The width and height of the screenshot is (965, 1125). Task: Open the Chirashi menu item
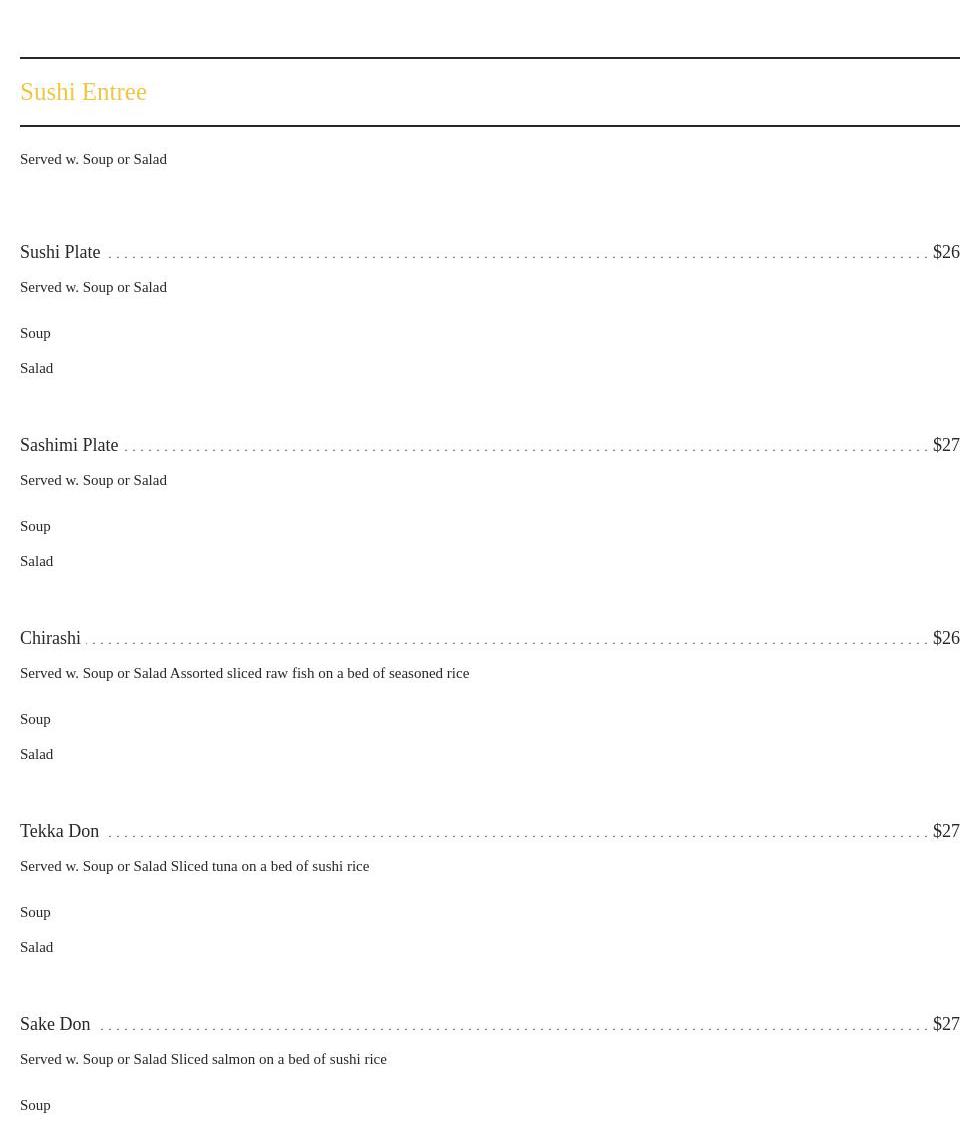pyautogui.click(x=50, y=638)
